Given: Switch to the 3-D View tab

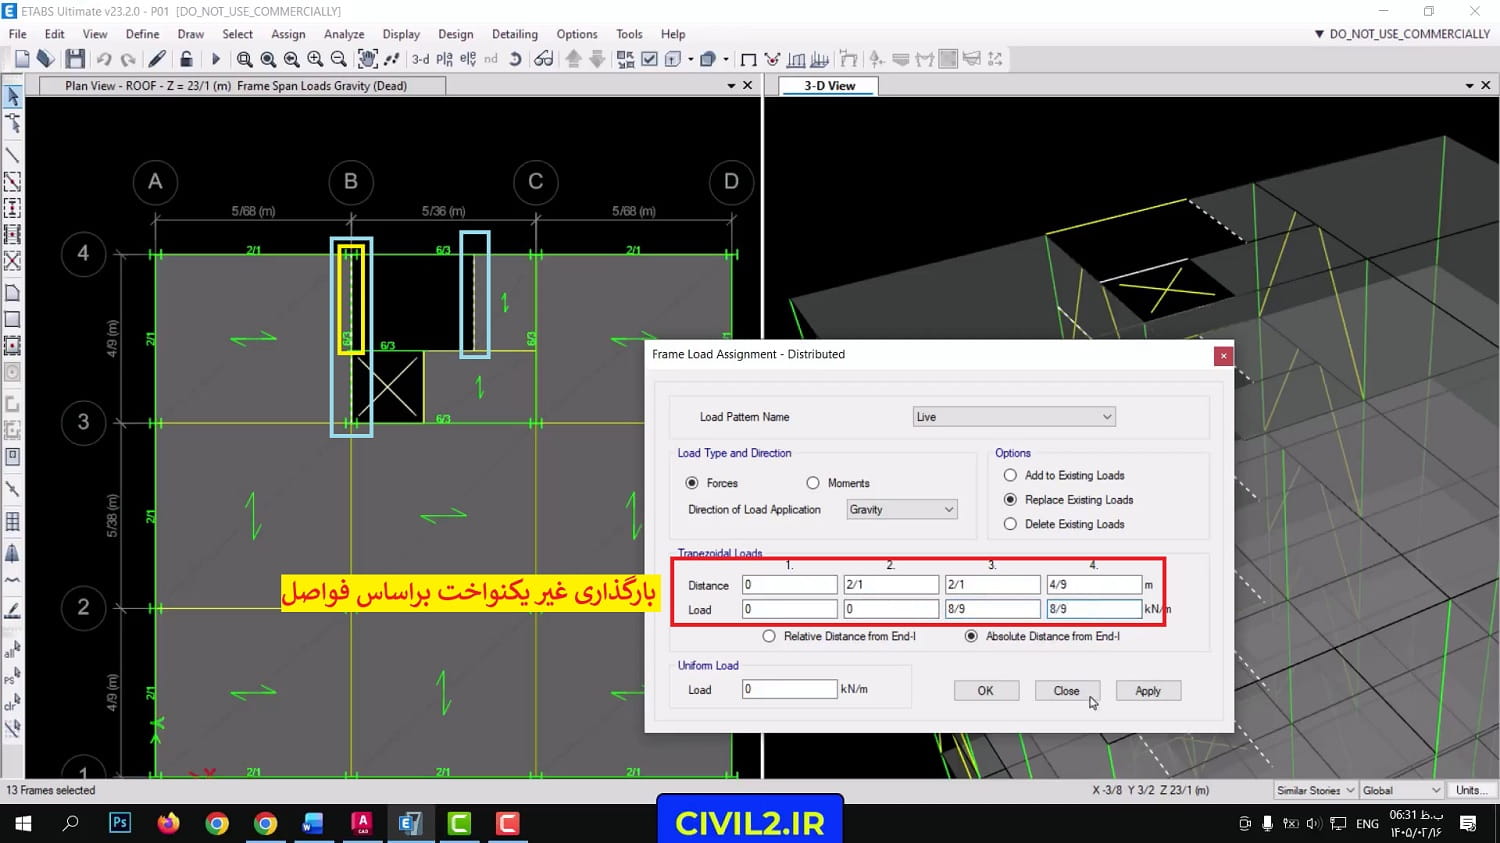Looking at the screenshot, I should click(x=830, y=86).
